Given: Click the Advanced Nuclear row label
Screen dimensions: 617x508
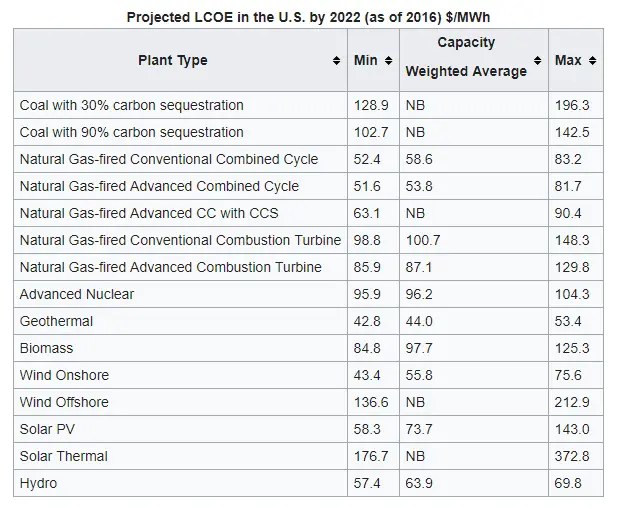Looking at the screenshot, I should [77, 294].
